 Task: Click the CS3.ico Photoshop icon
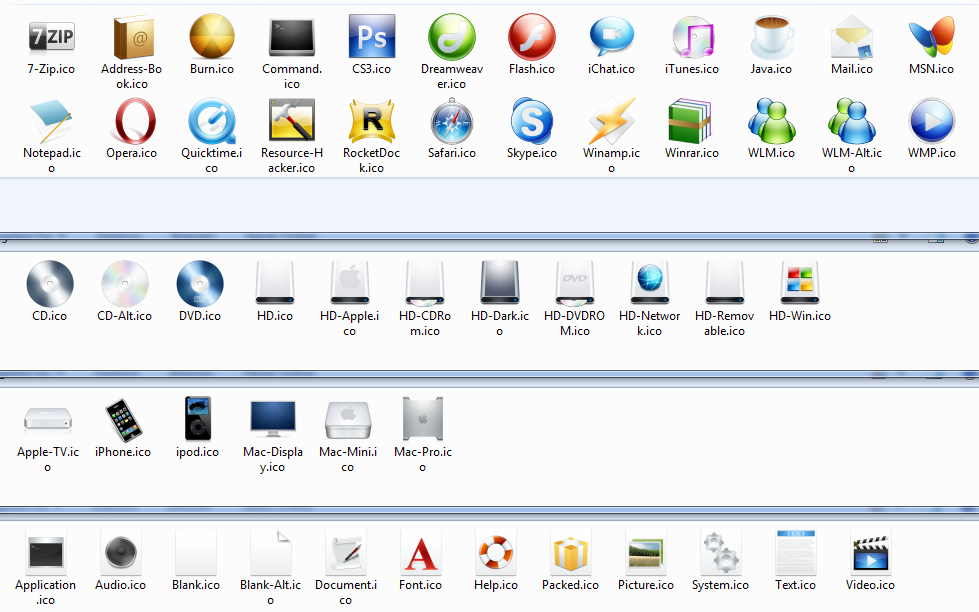click(x=371, y=38)
